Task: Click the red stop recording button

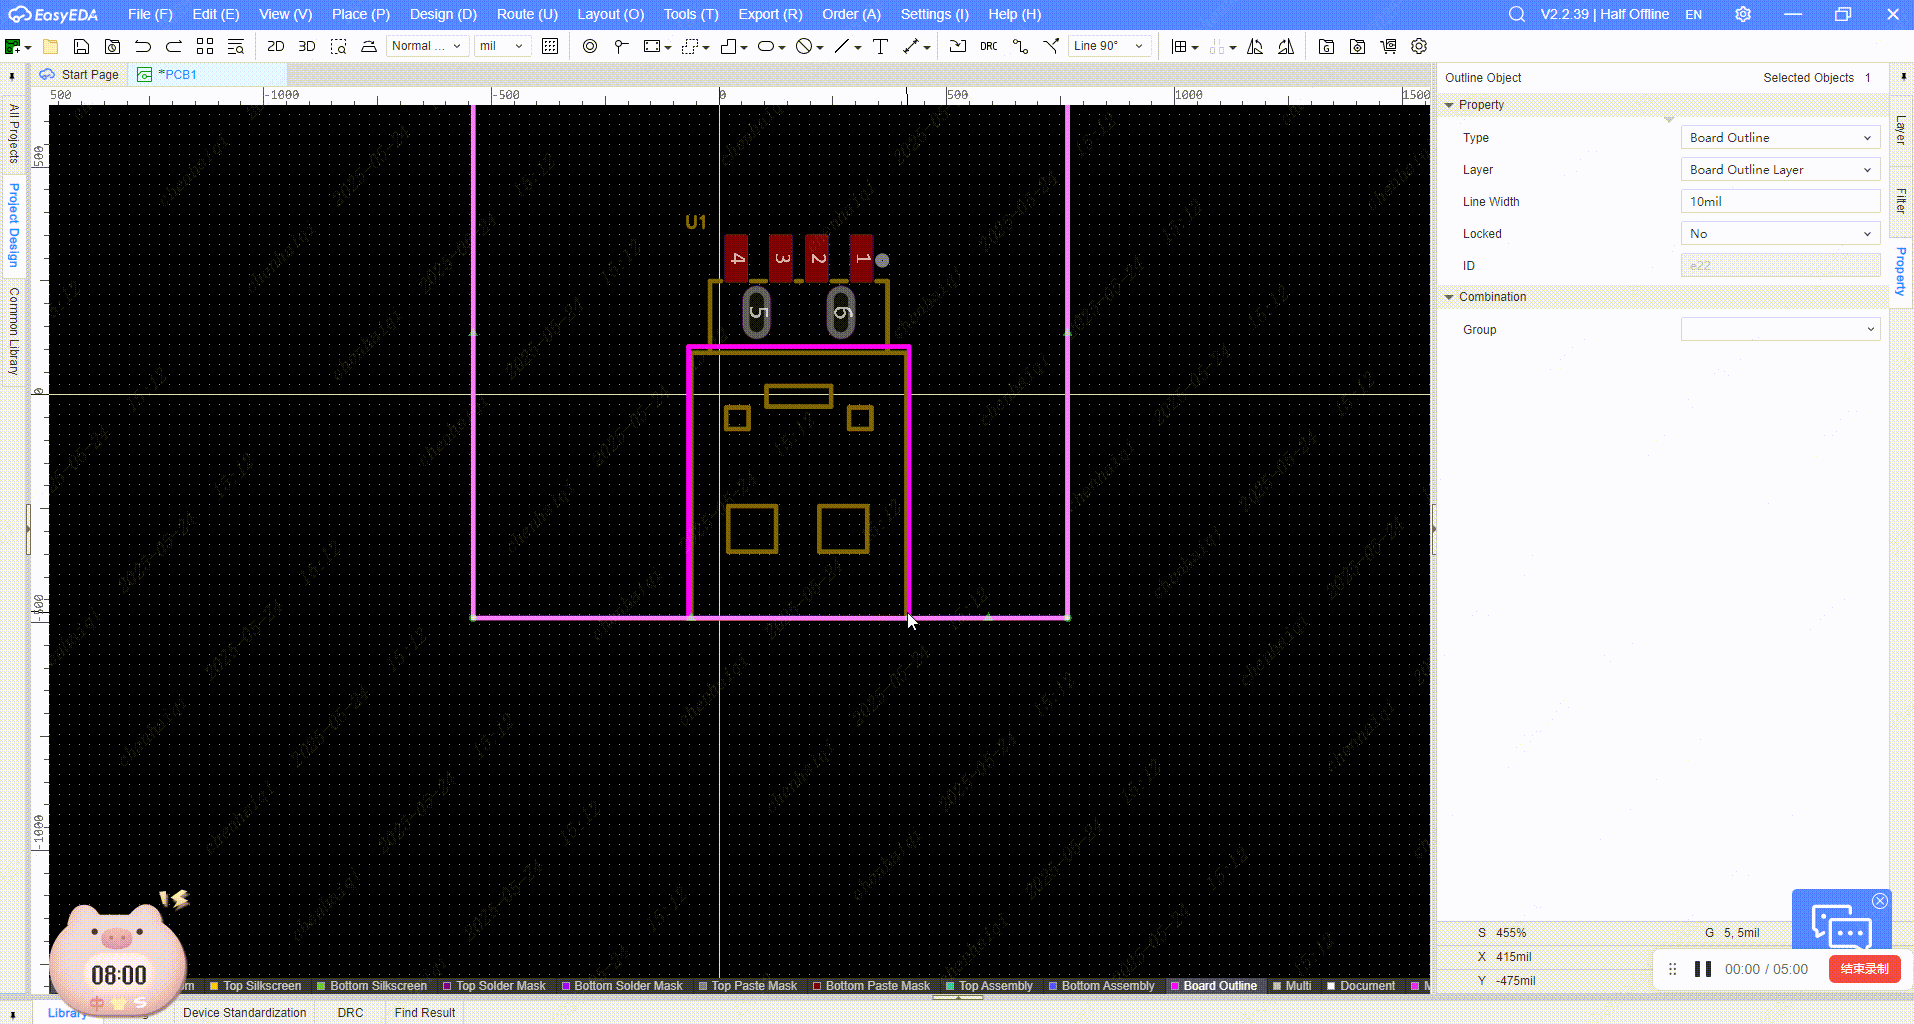Action: (1864, 969)
